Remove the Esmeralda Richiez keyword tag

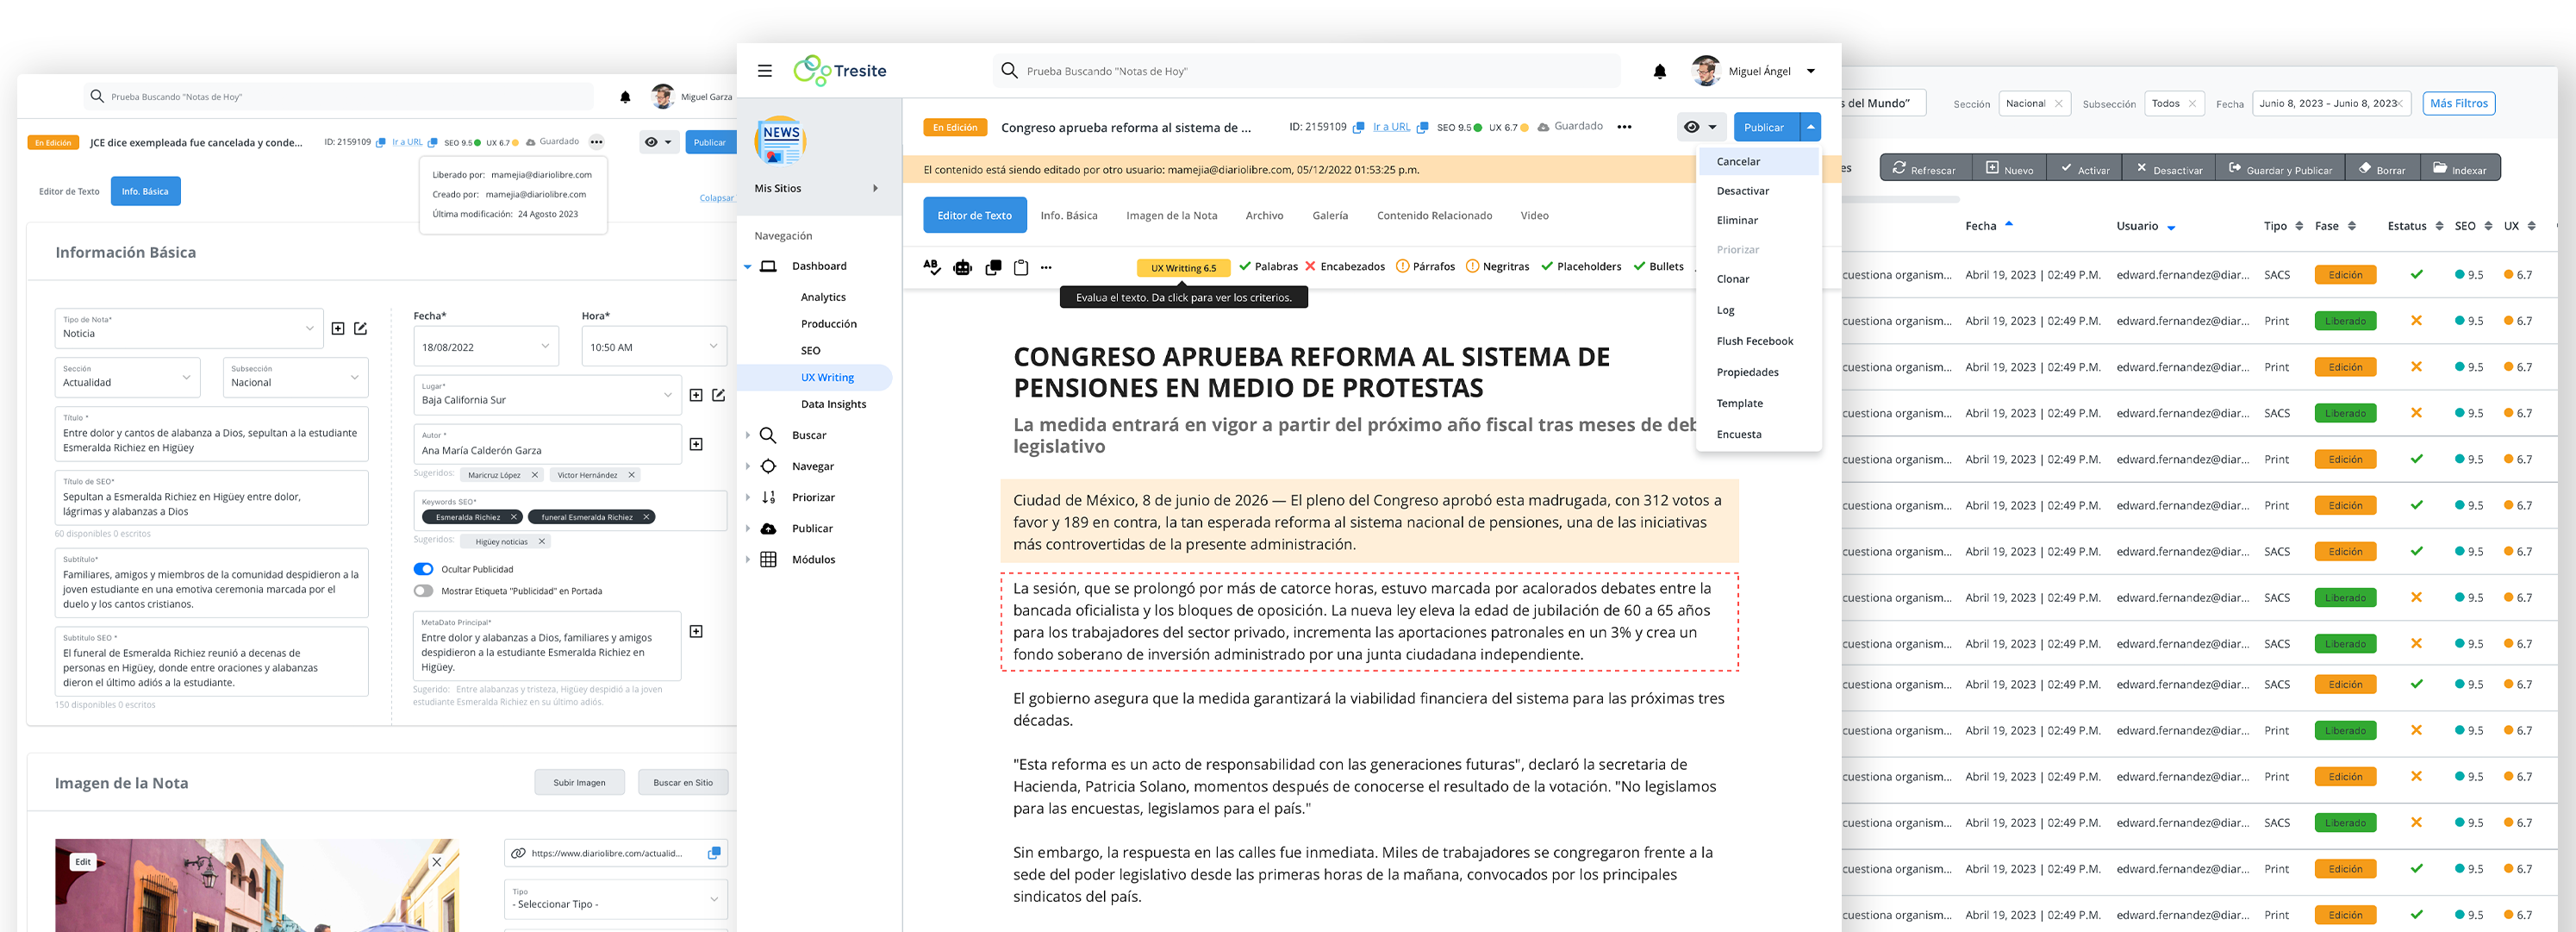pos(514,517)
